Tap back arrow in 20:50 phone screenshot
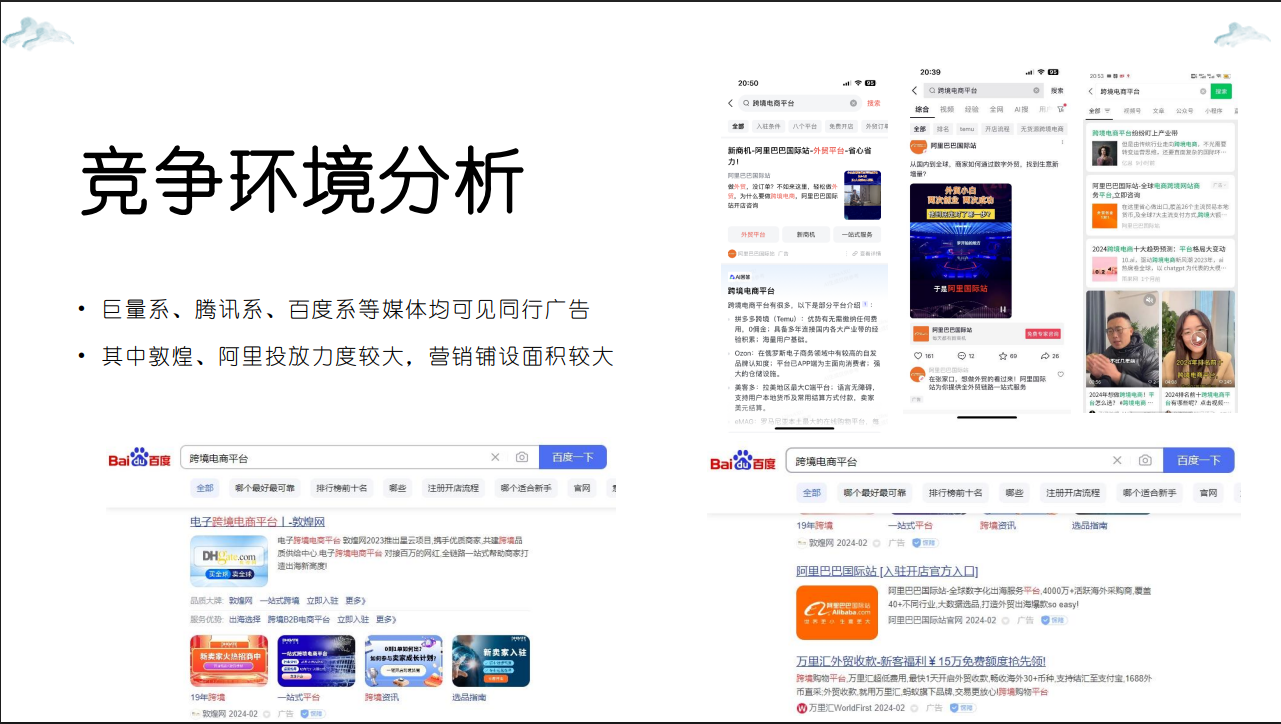 (730, 103)
